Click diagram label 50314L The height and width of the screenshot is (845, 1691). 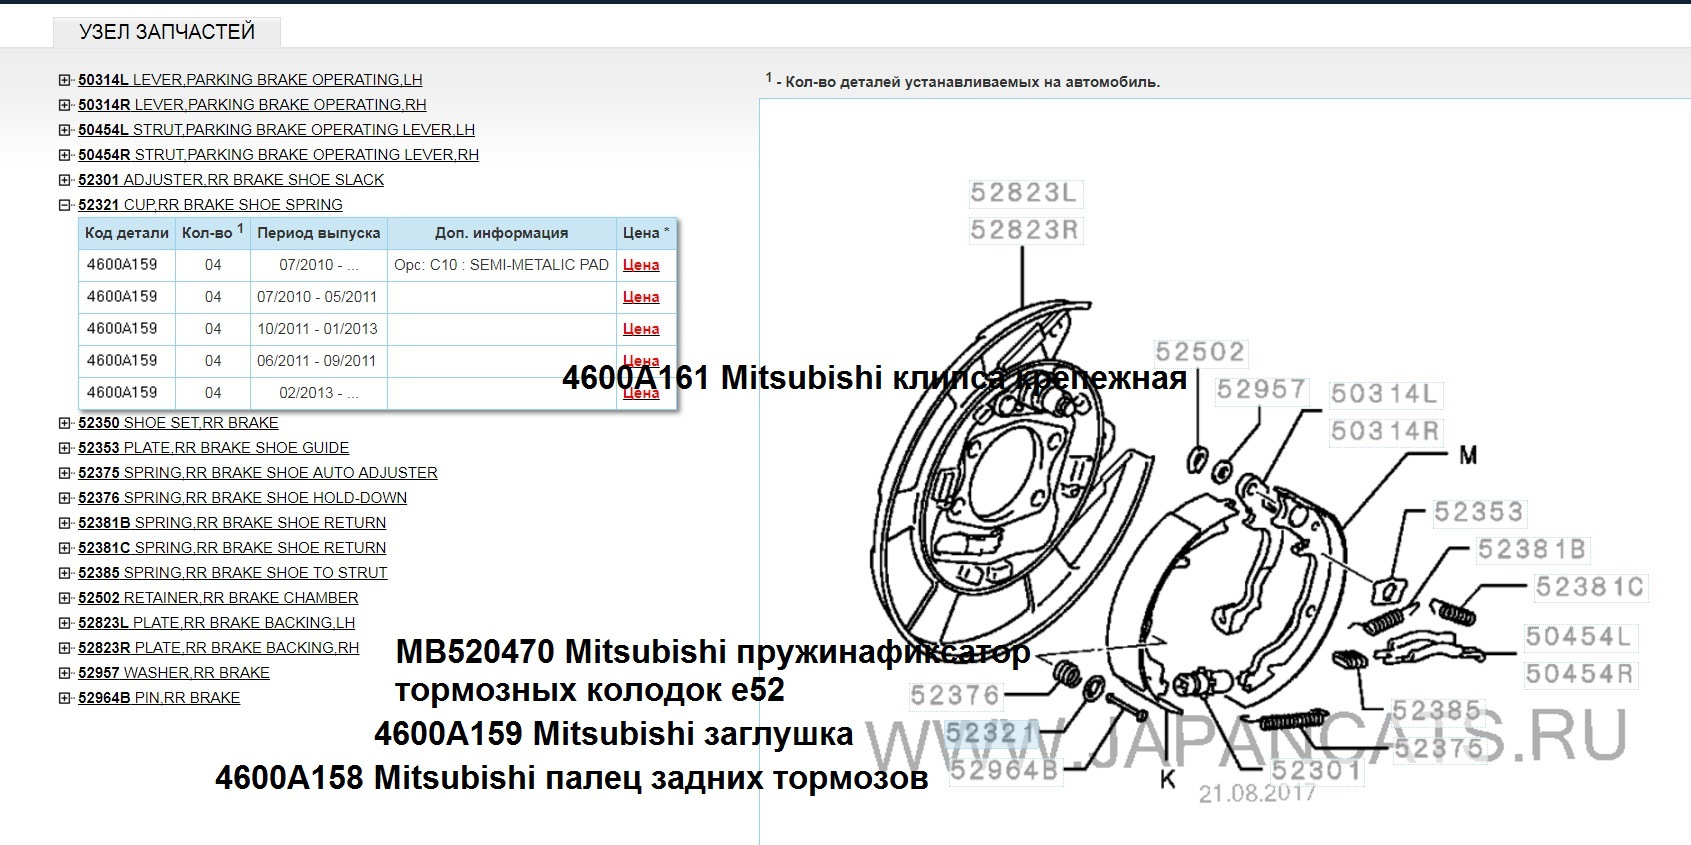coord(1384,394)
